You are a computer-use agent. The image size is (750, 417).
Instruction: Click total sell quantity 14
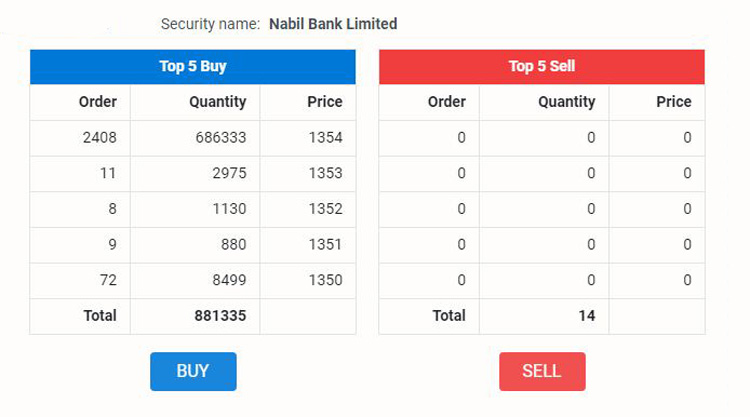[x=586, y=316]
